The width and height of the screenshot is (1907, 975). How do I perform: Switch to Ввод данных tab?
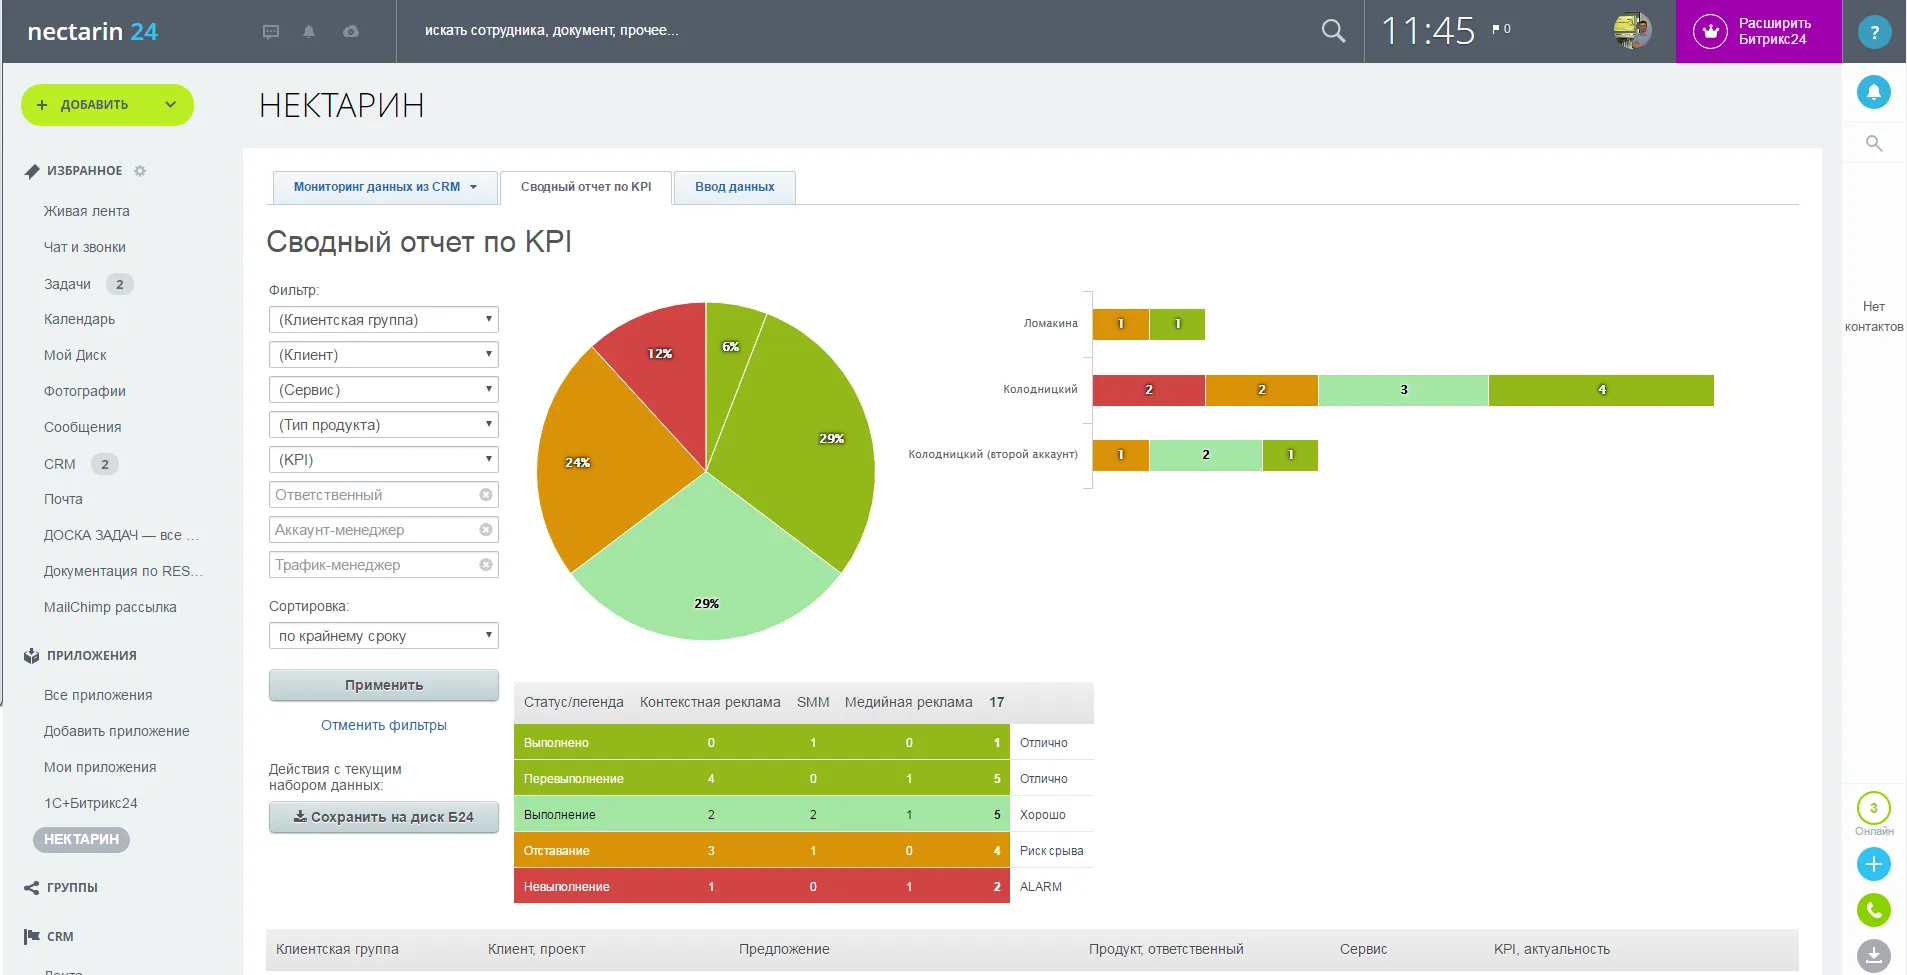coord(734,187)
